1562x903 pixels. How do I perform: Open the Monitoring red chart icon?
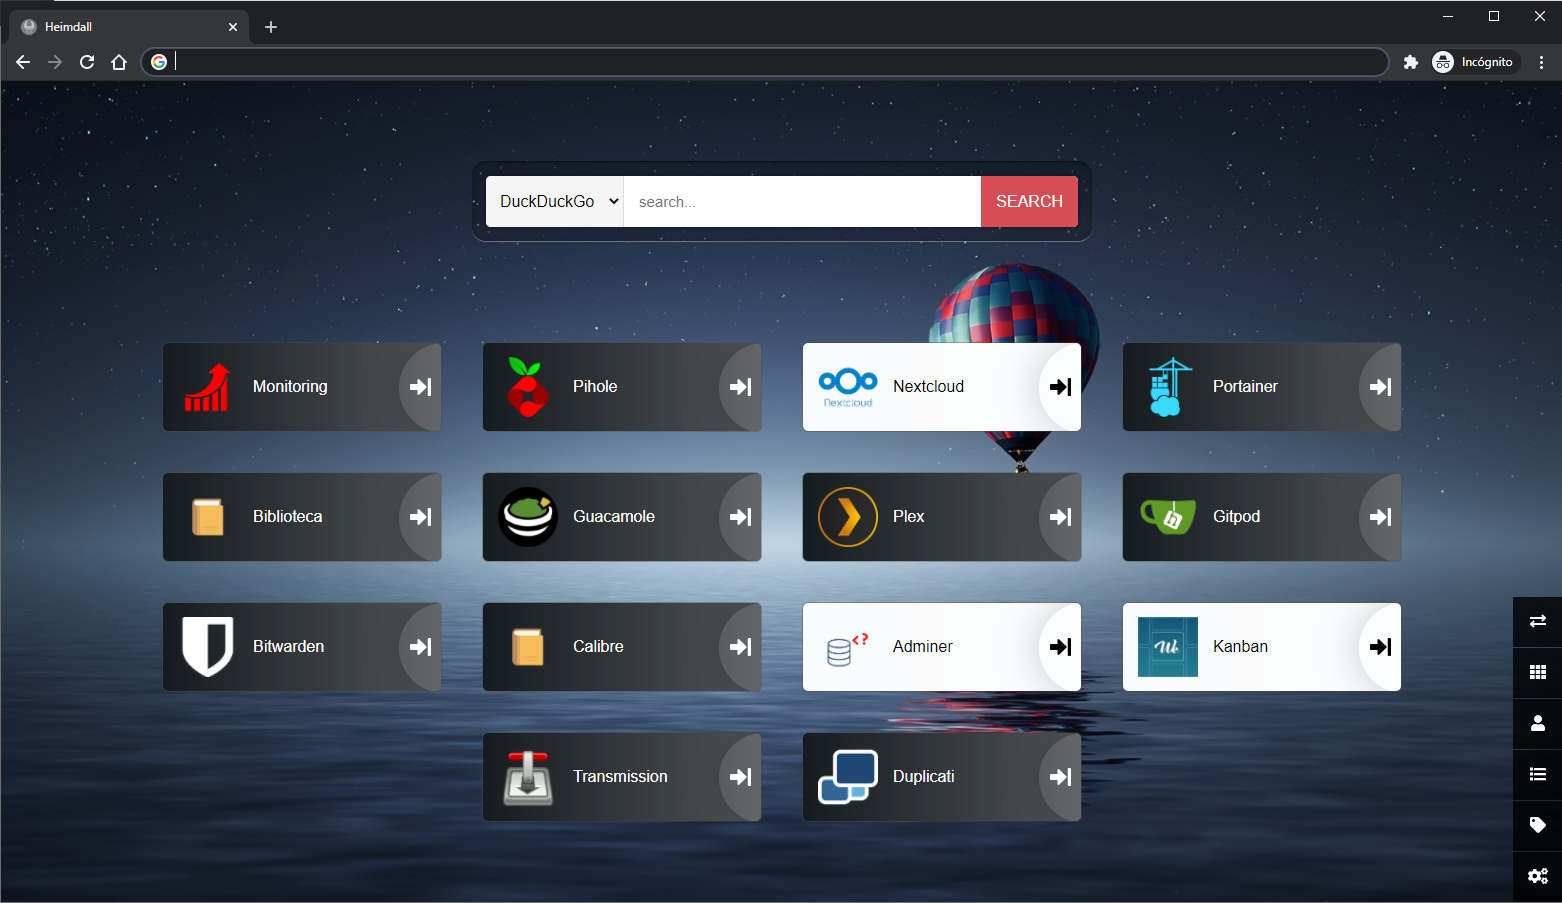[x=207, y=387]
